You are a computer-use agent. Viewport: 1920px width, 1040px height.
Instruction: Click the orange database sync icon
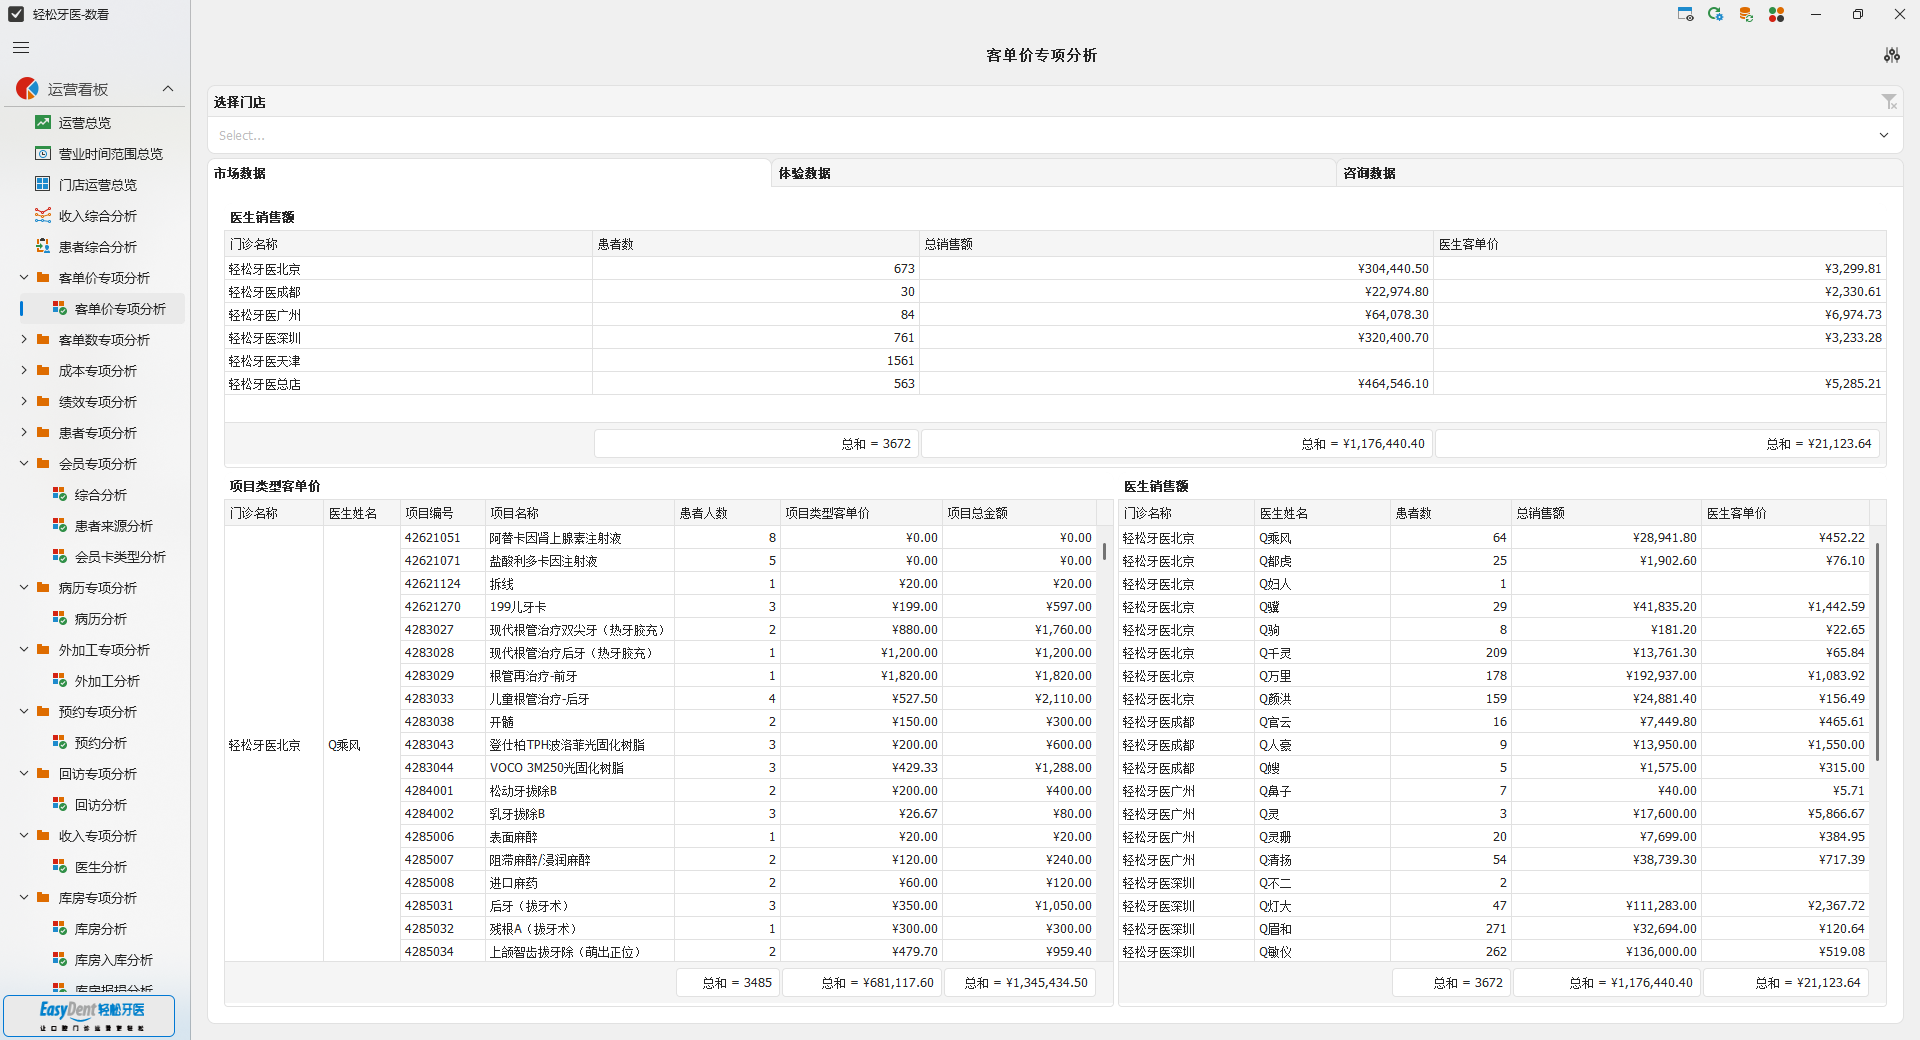click(1746, 14)
